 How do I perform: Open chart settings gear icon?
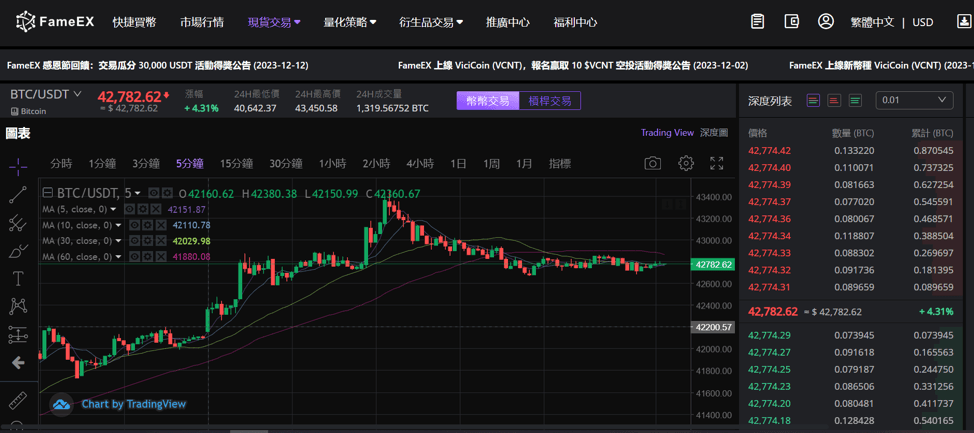685,163
